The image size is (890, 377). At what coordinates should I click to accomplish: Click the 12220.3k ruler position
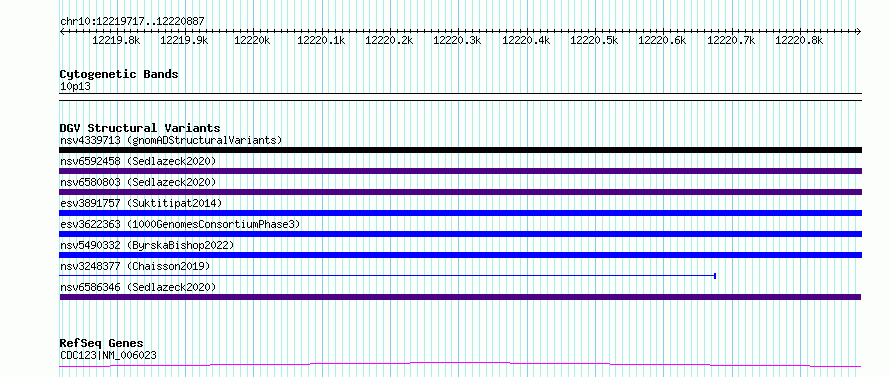pyautogui.click(x=457, y=40)
